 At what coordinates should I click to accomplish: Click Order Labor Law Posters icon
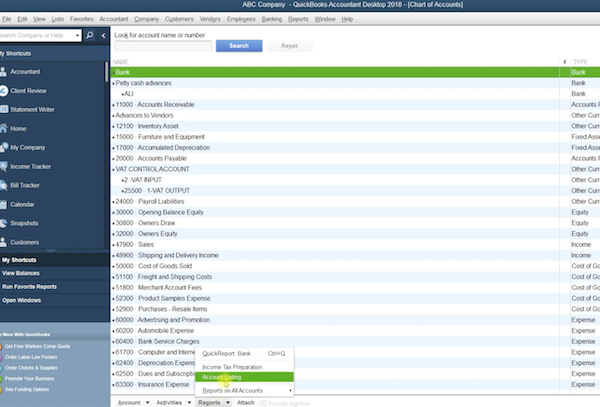(1, 357)
